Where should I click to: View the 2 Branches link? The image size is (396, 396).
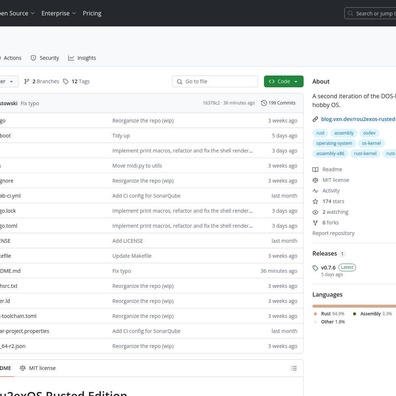pos(41,81)
